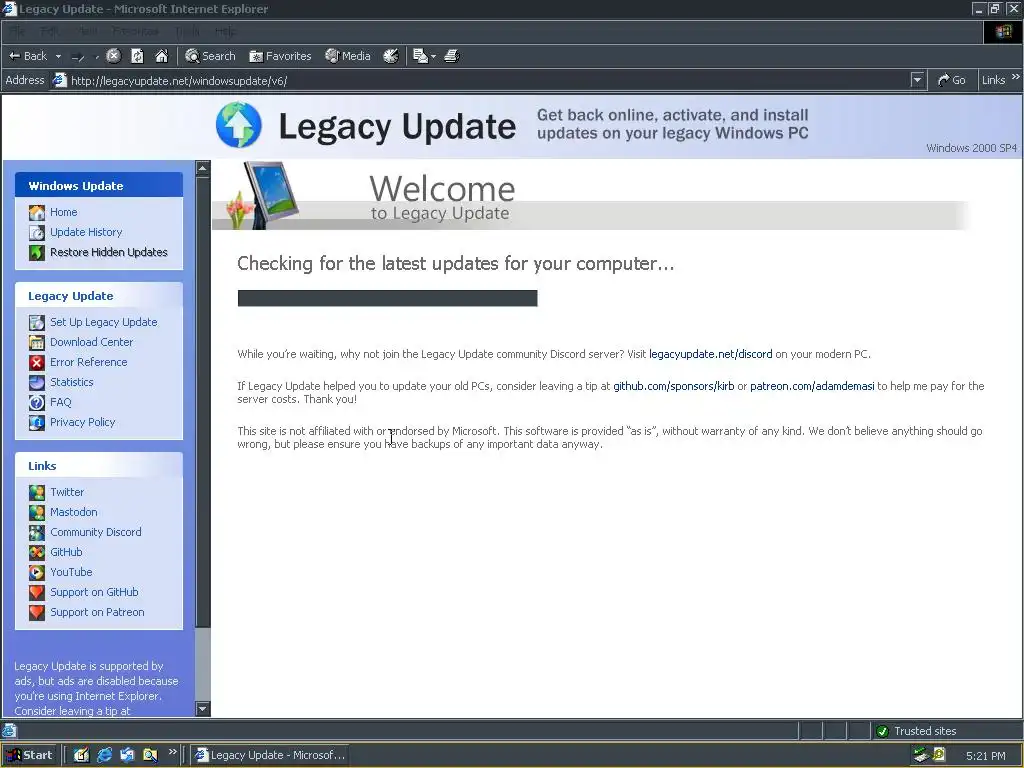Viewport: 1024px width, 768px height.
Task: Open the Statistics link
Action: 72,382
